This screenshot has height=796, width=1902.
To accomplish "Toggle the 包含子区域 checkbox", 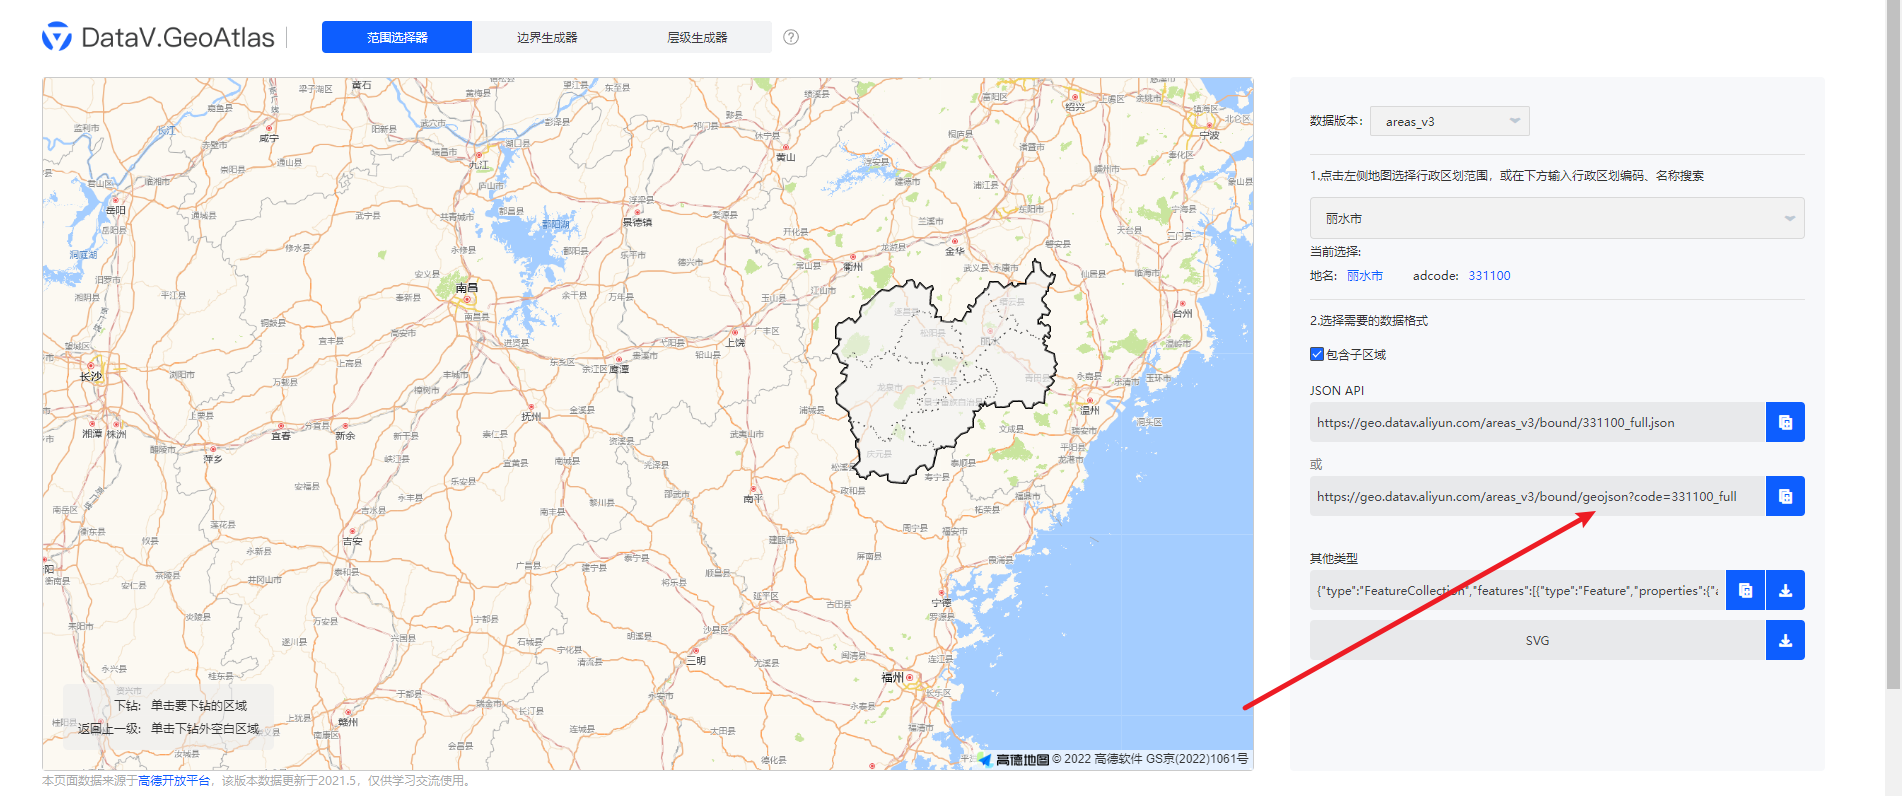I will click(1317, 354).
